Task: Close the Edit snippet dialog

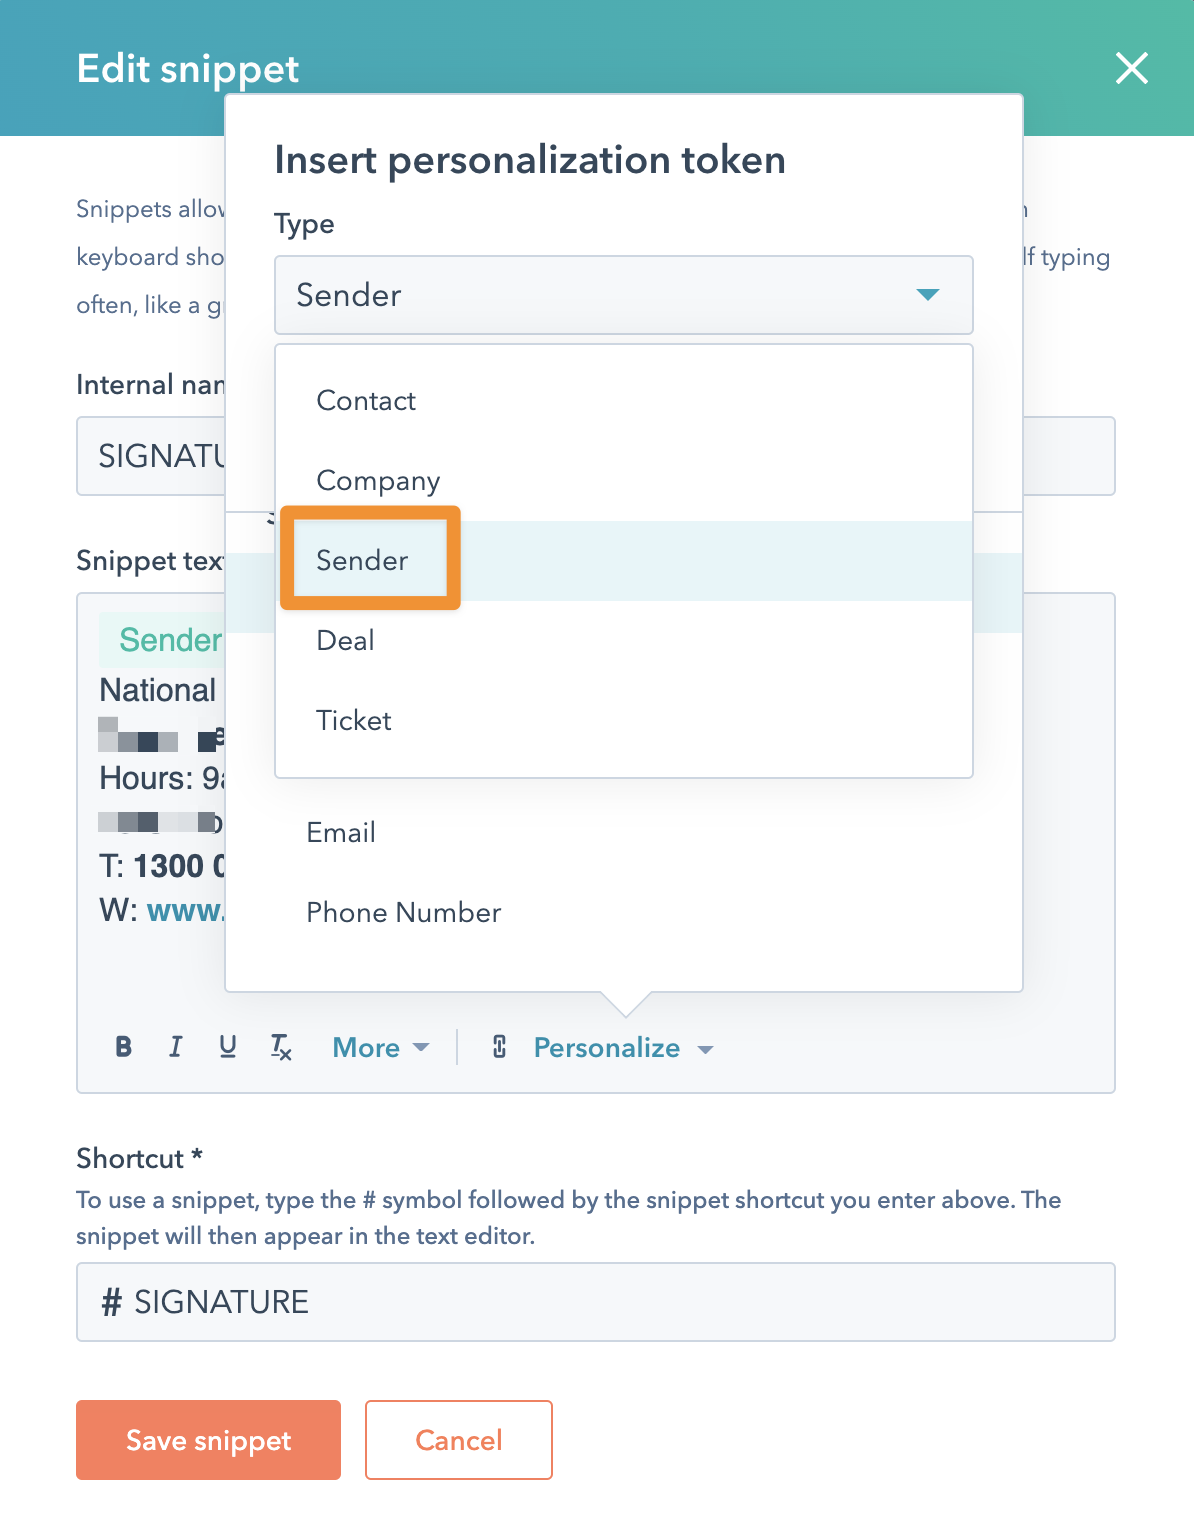Action: point(1131,69)
